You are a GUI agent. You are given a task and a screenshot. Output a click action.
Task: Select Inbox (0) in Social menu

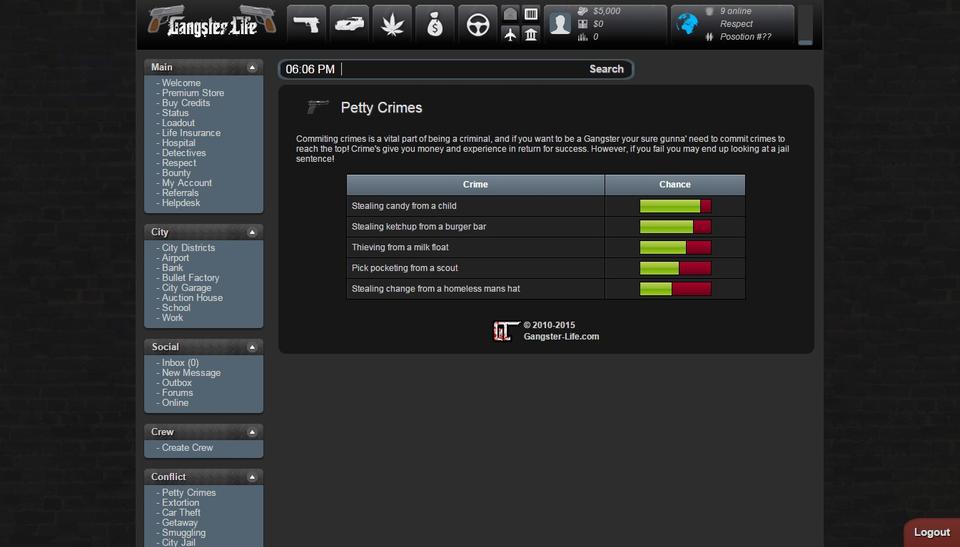coord(180,363)
